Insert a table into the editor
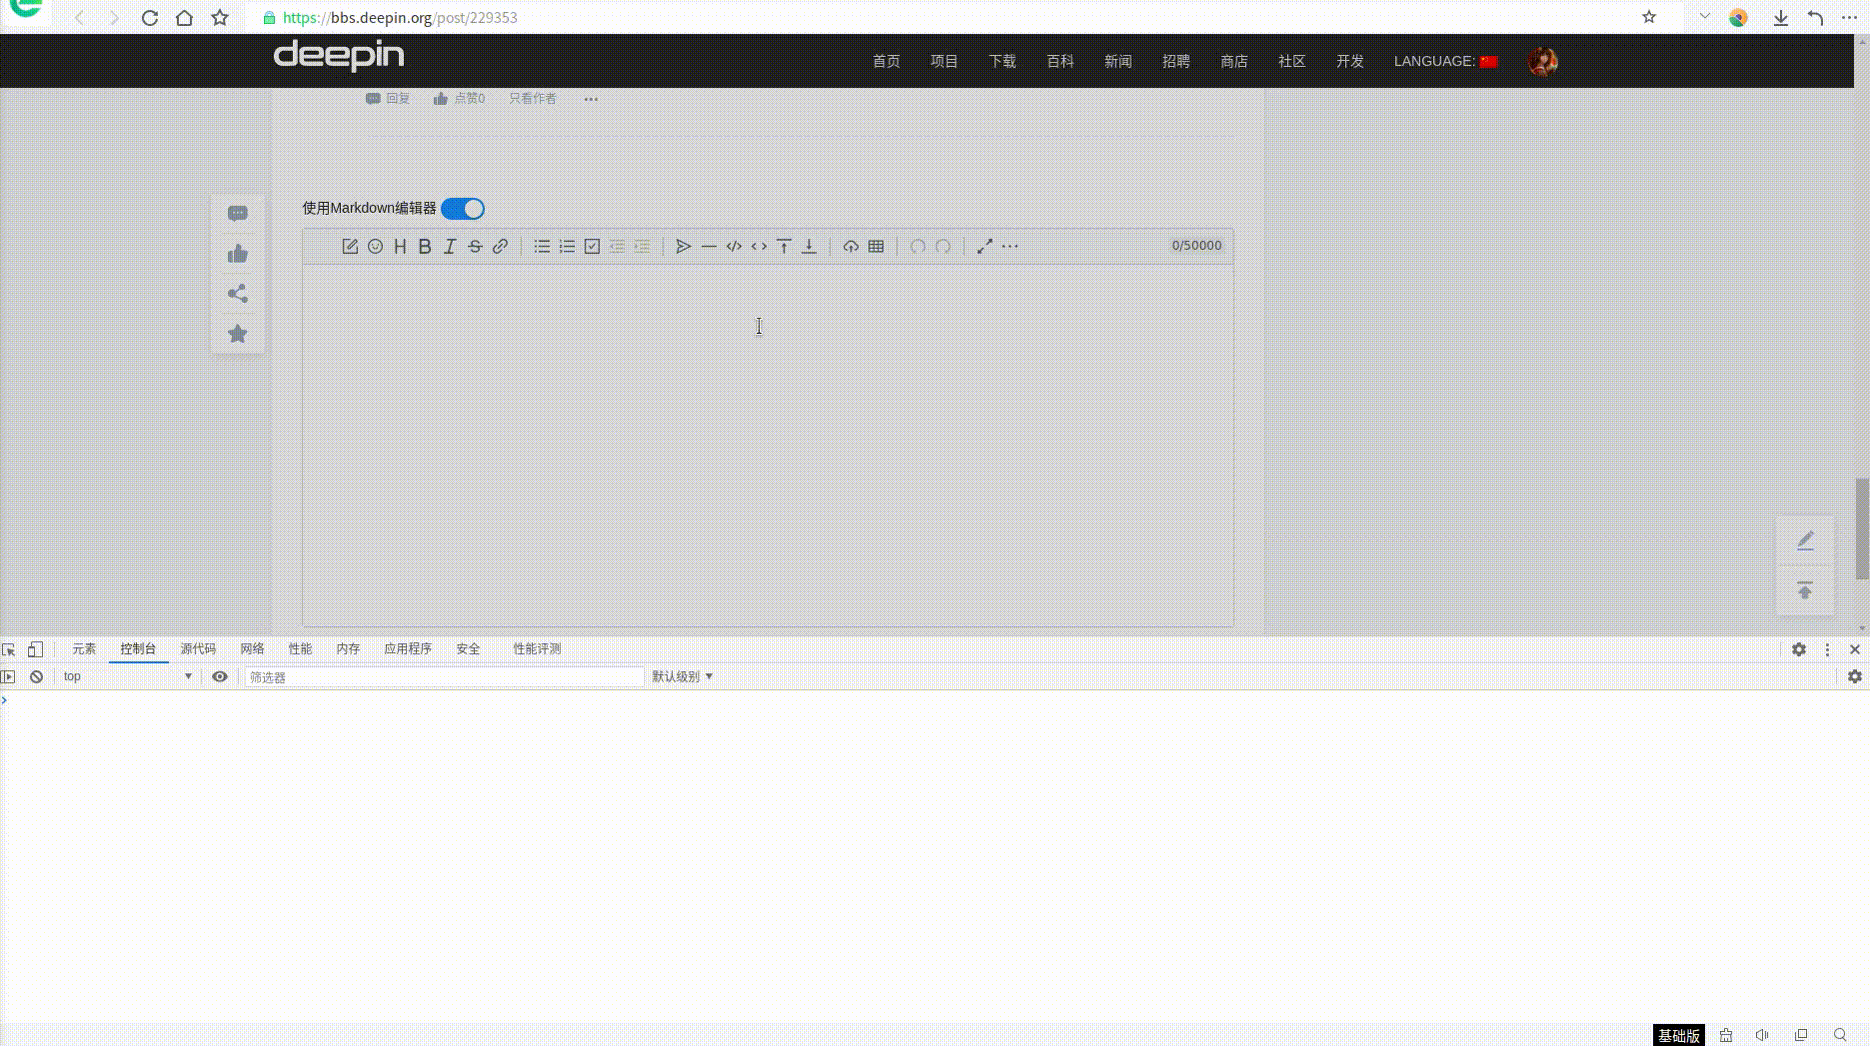The height and width of the screenshot is (1046, 1870). (876, 246)
